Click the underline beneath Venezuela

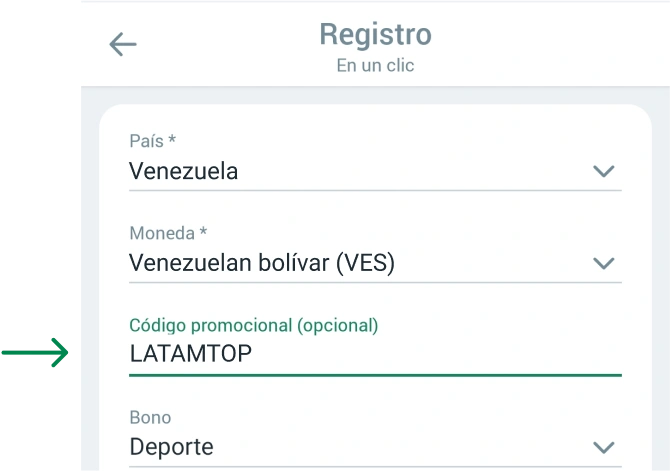coord(375,190)
